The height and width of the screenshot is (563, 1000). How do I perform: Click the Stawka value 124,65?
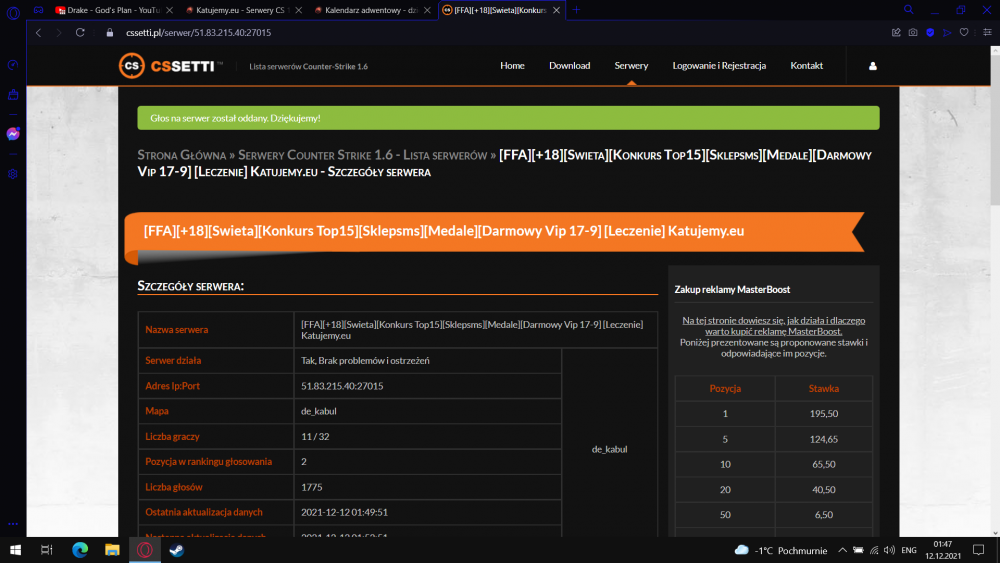point(823,439)
